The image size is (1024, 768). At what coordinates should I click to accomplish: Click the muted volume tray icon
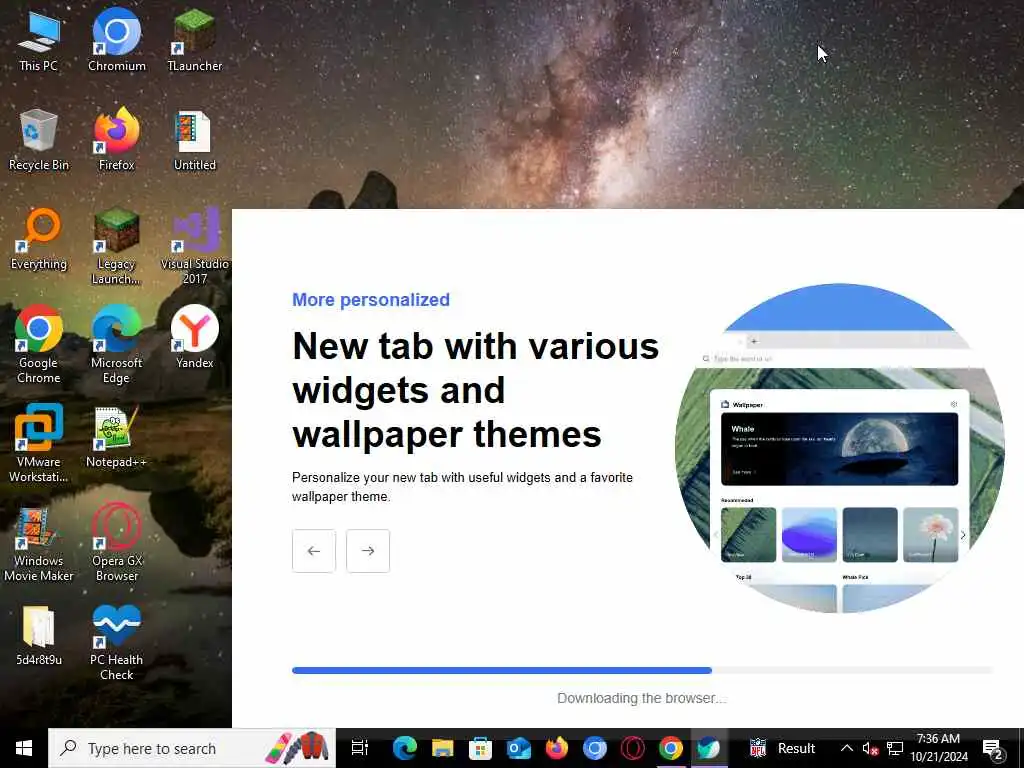[870, 749]
